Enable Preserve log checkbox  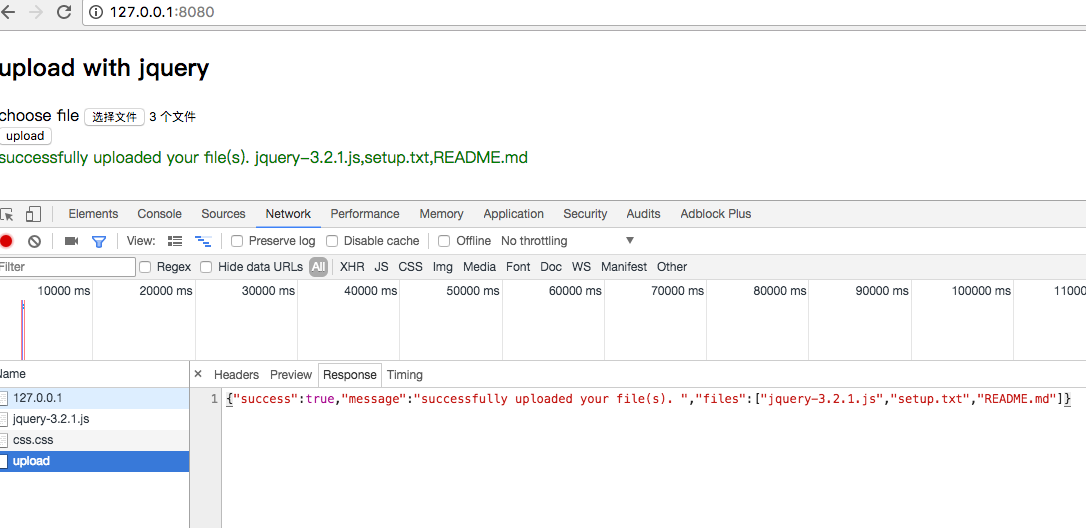[237, 241]
